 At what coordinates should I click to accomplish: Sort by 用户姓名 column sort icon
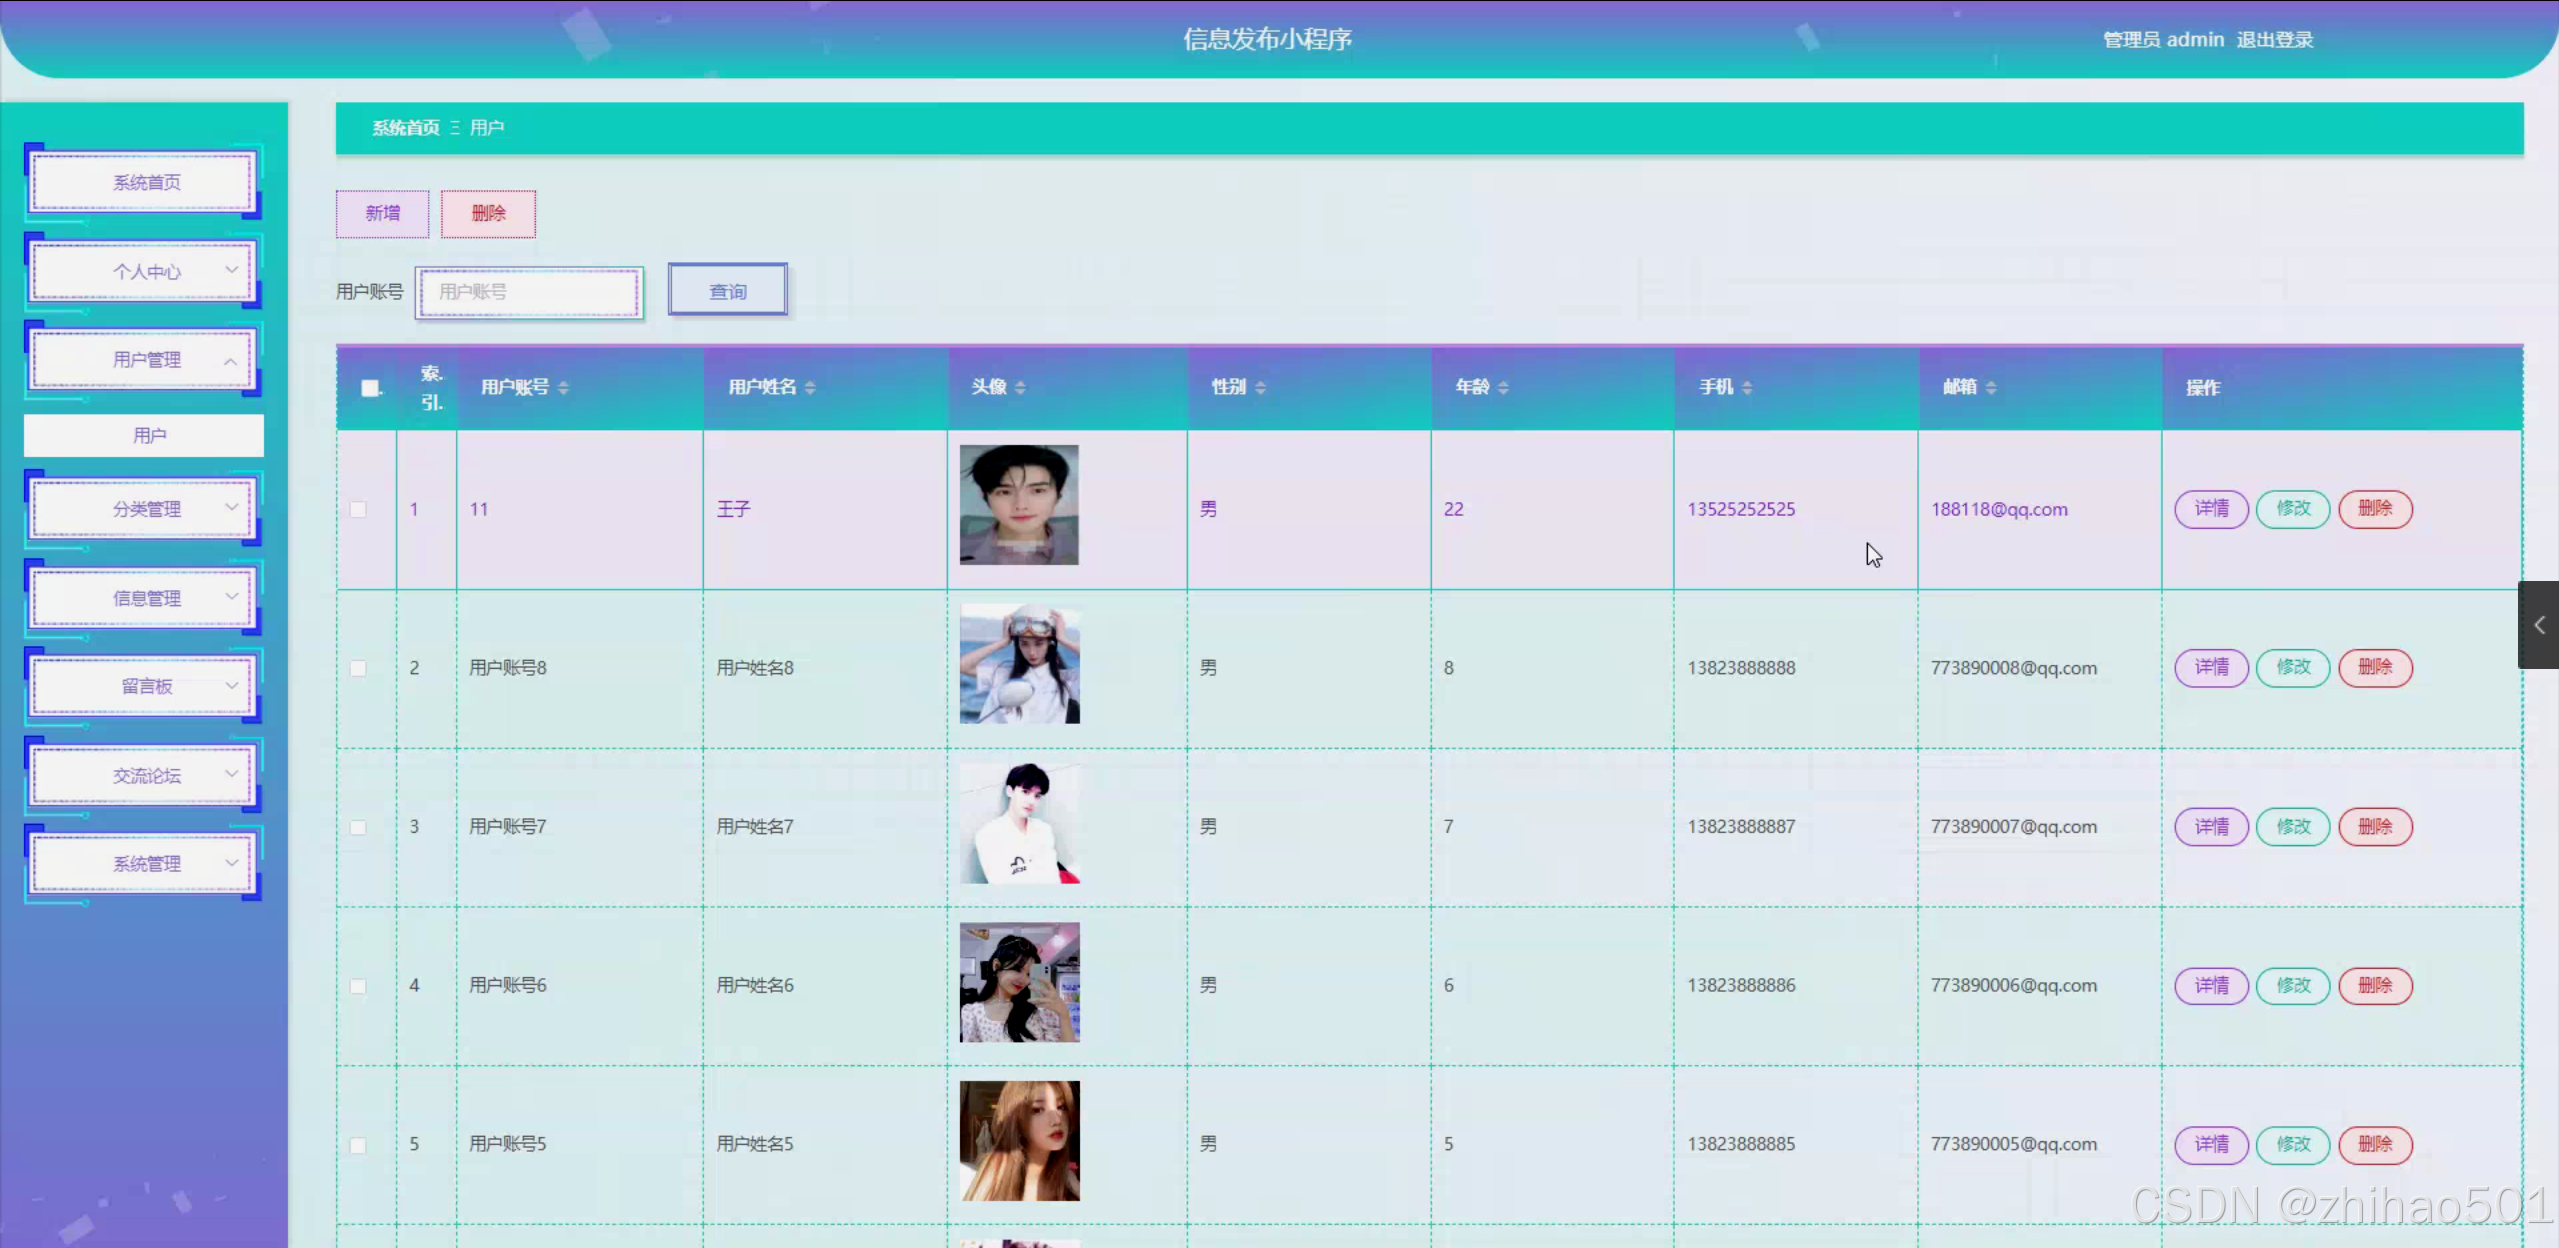point(810,387)
